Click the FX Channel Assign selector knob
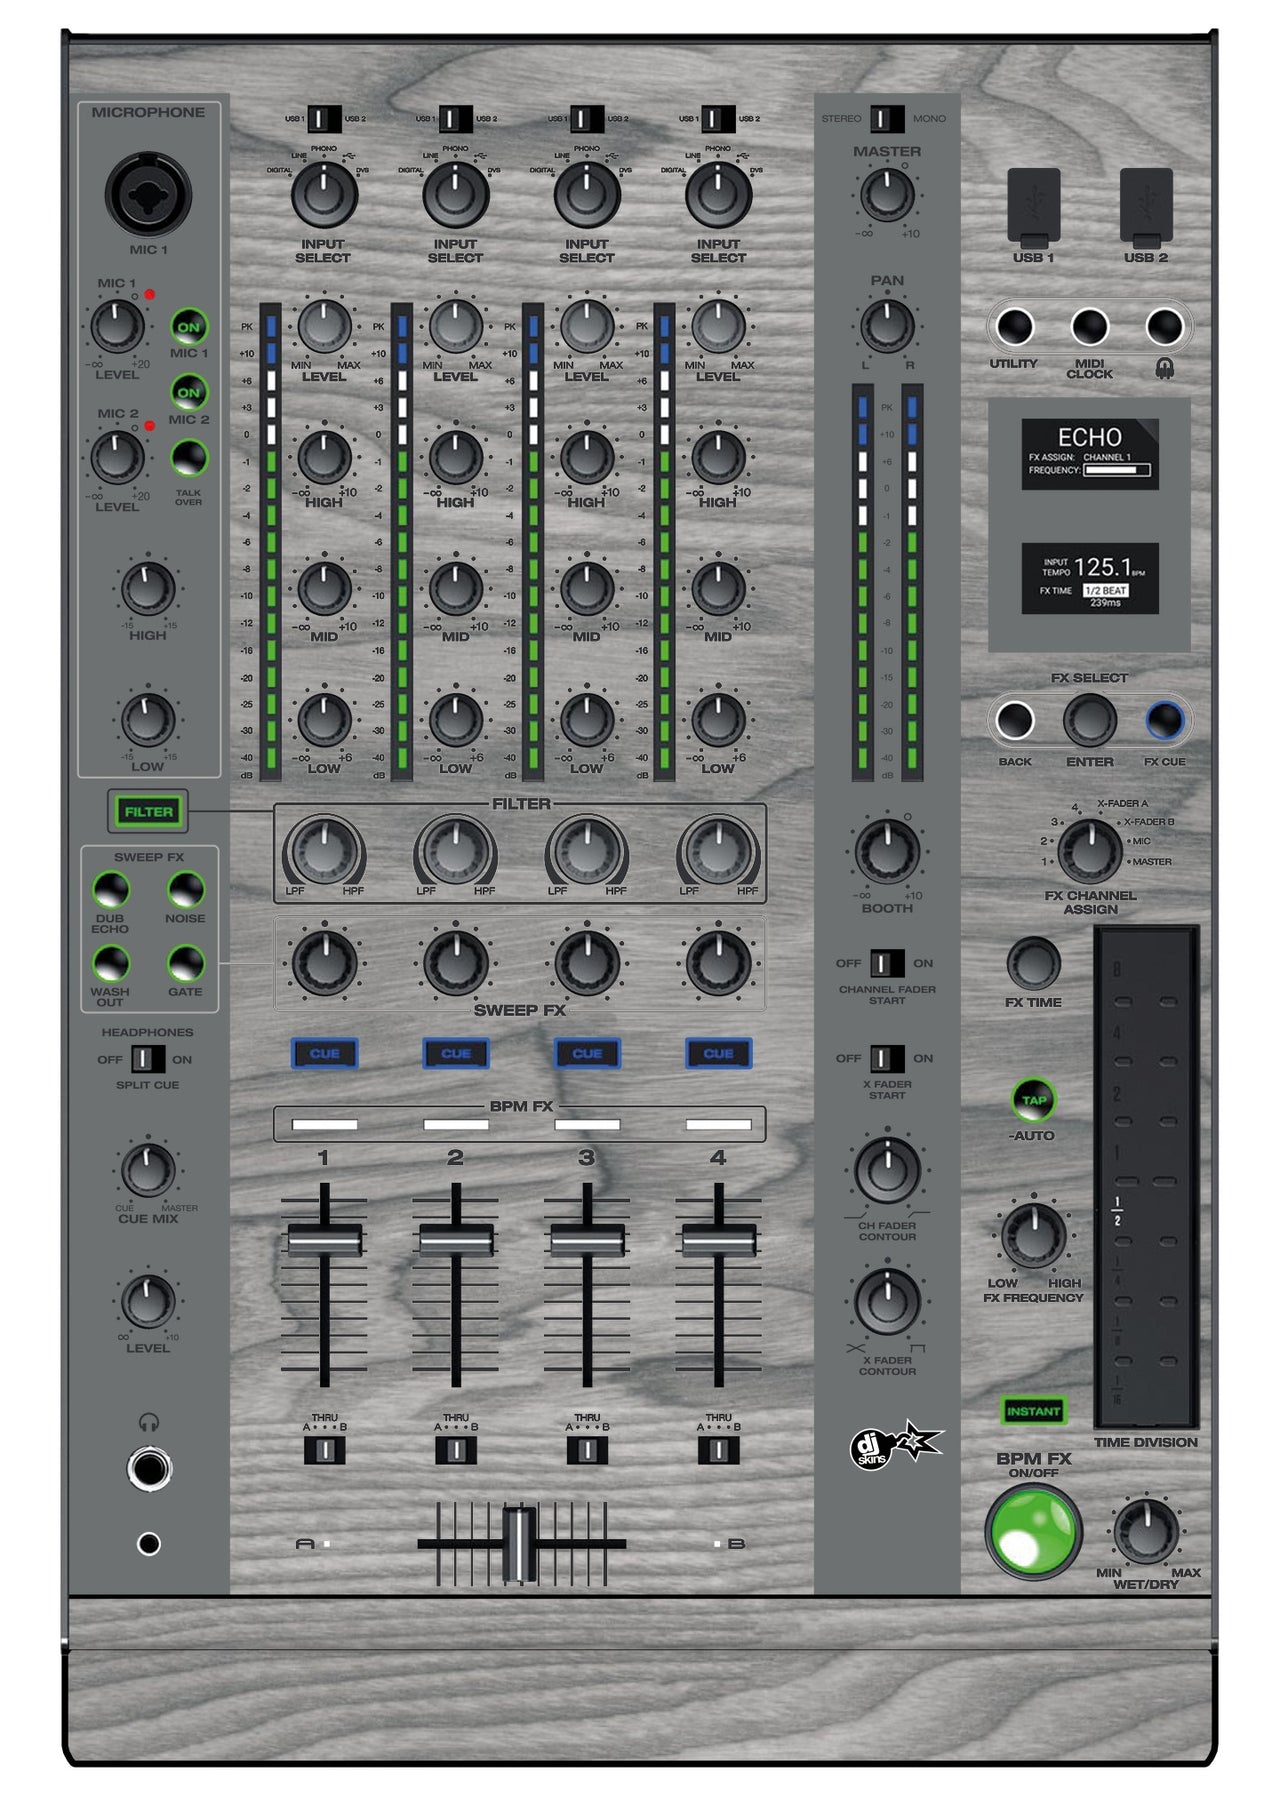Image resolution: width=1280 pixels, height=1820 pixels. tap(1089, 850)
